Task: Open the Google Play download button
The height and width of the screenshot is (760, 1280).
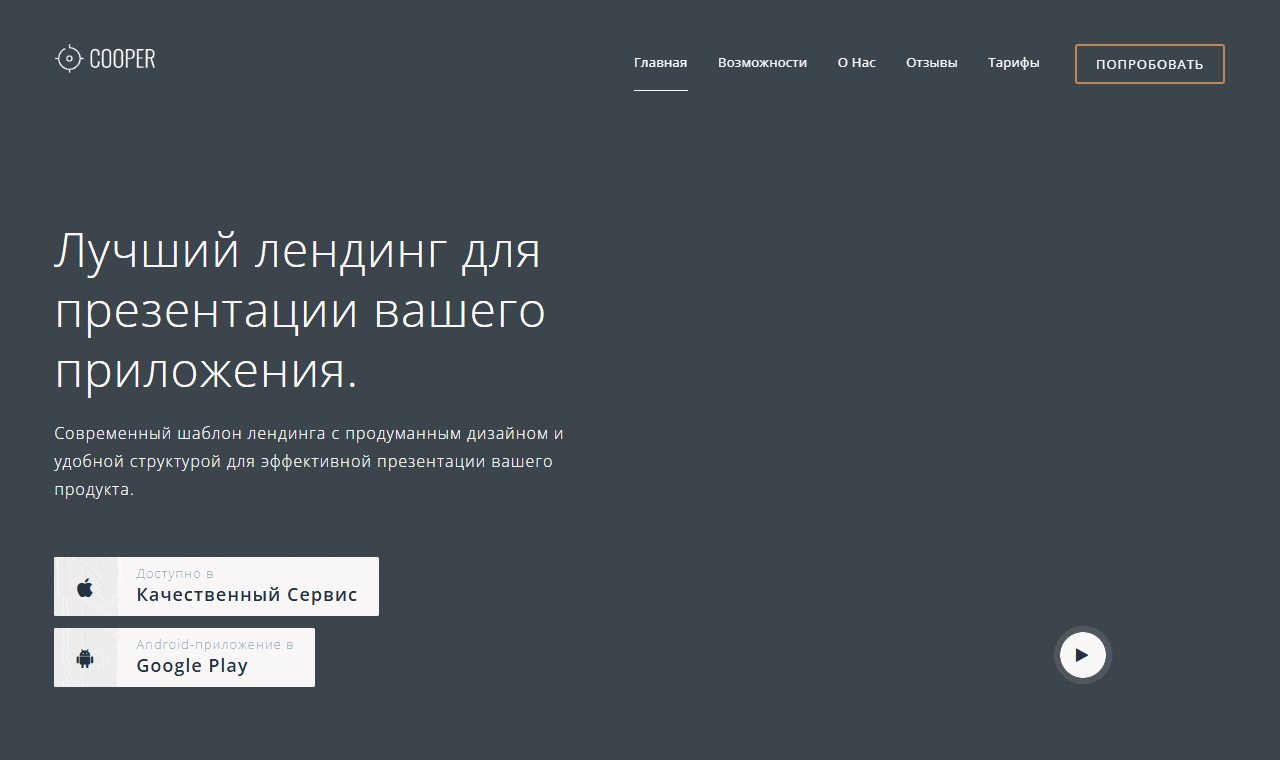Action: (184, 657)
